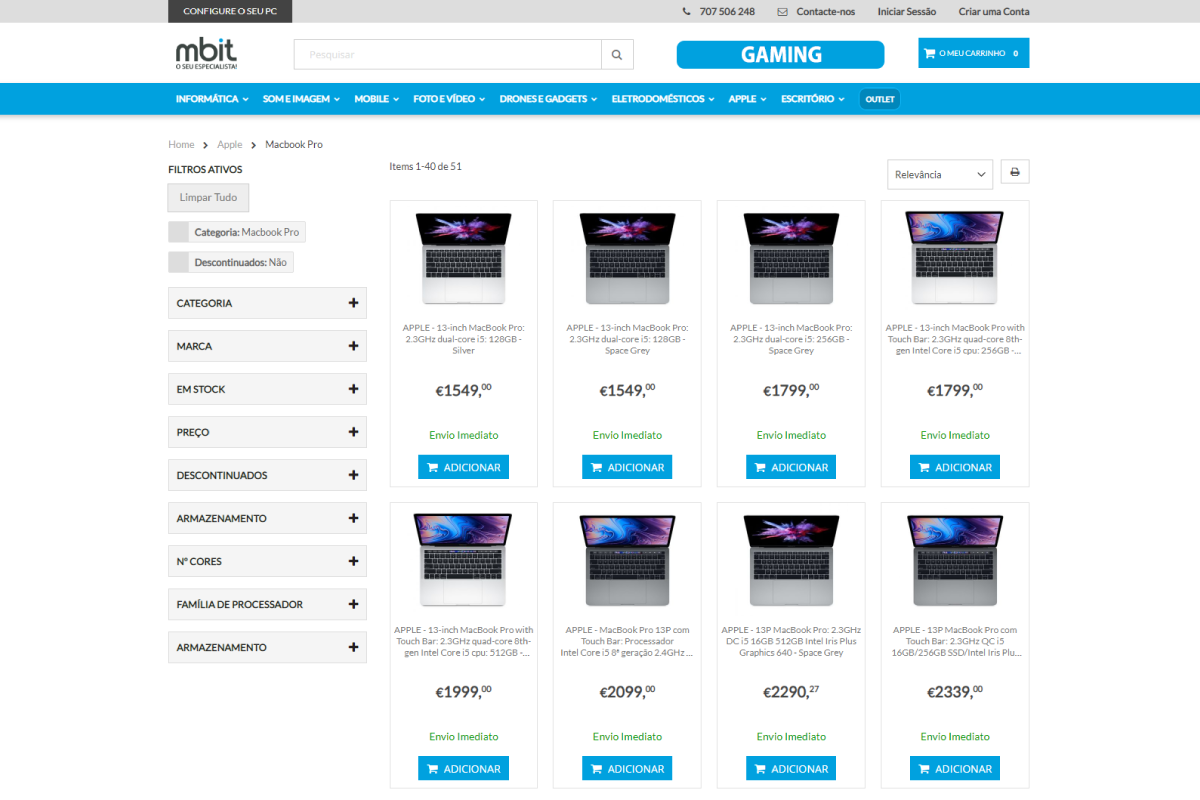The width and height of the screenshot is (1200, 800).
Task: Click the Gaming banner
Action: pos(780,55)
